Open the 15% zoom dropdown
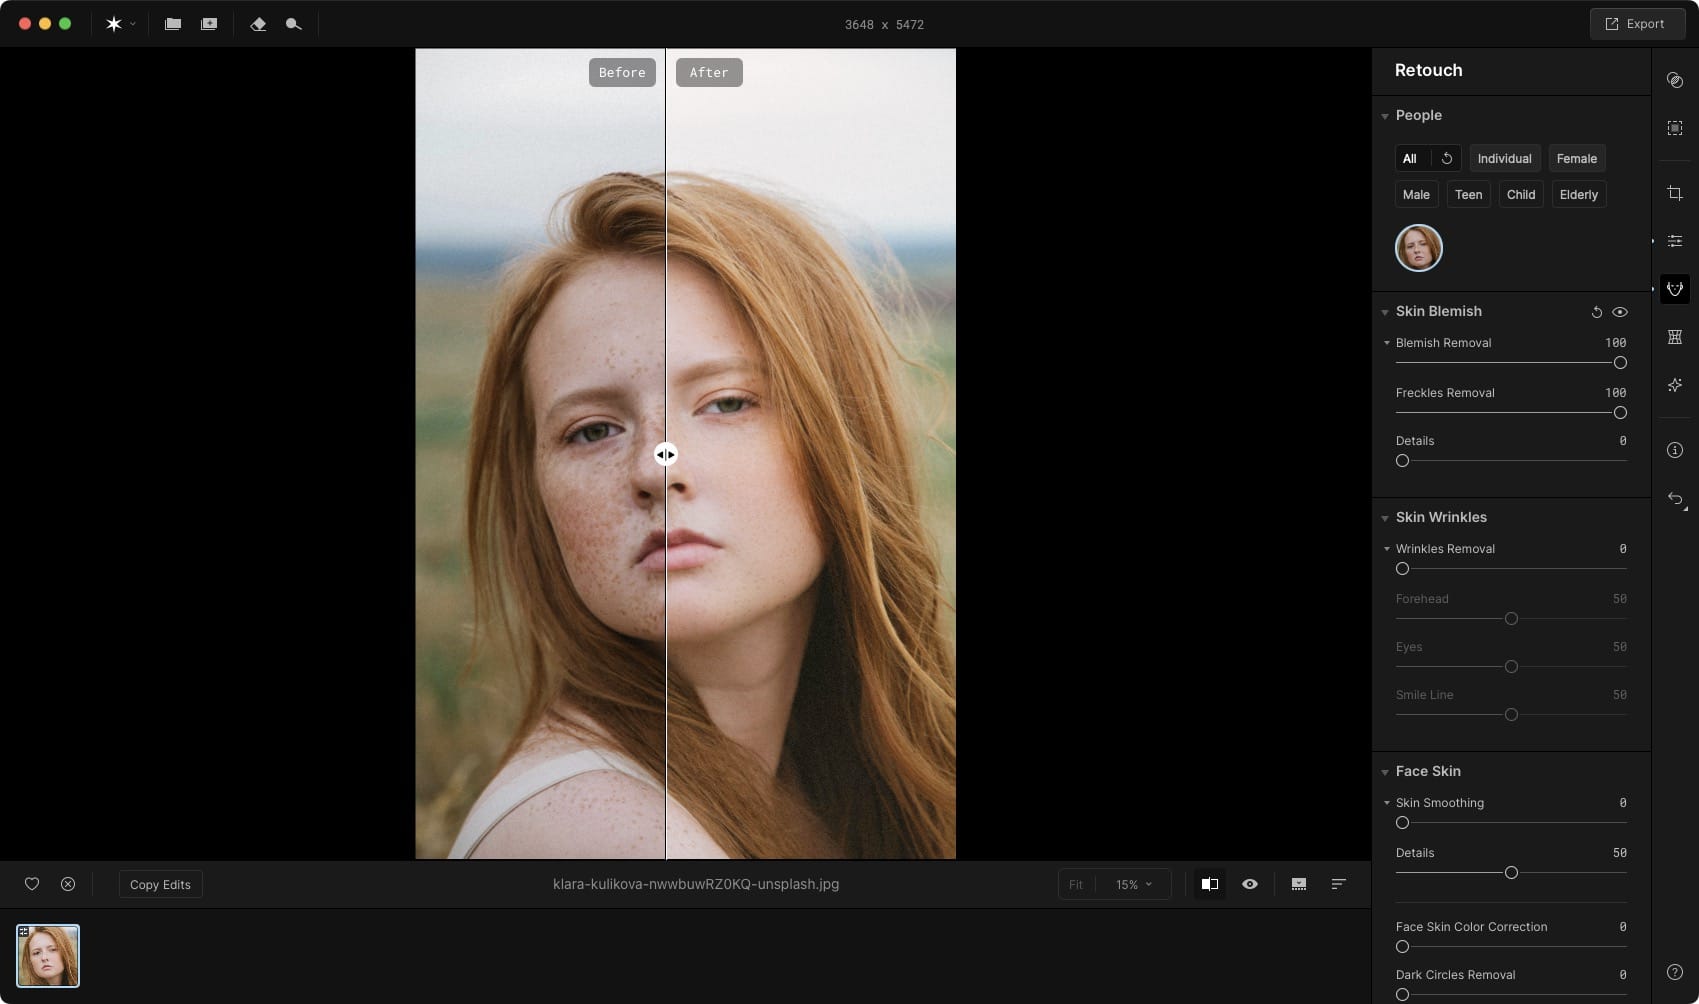1699x1004 pixels. click(x=1134, y=885)
